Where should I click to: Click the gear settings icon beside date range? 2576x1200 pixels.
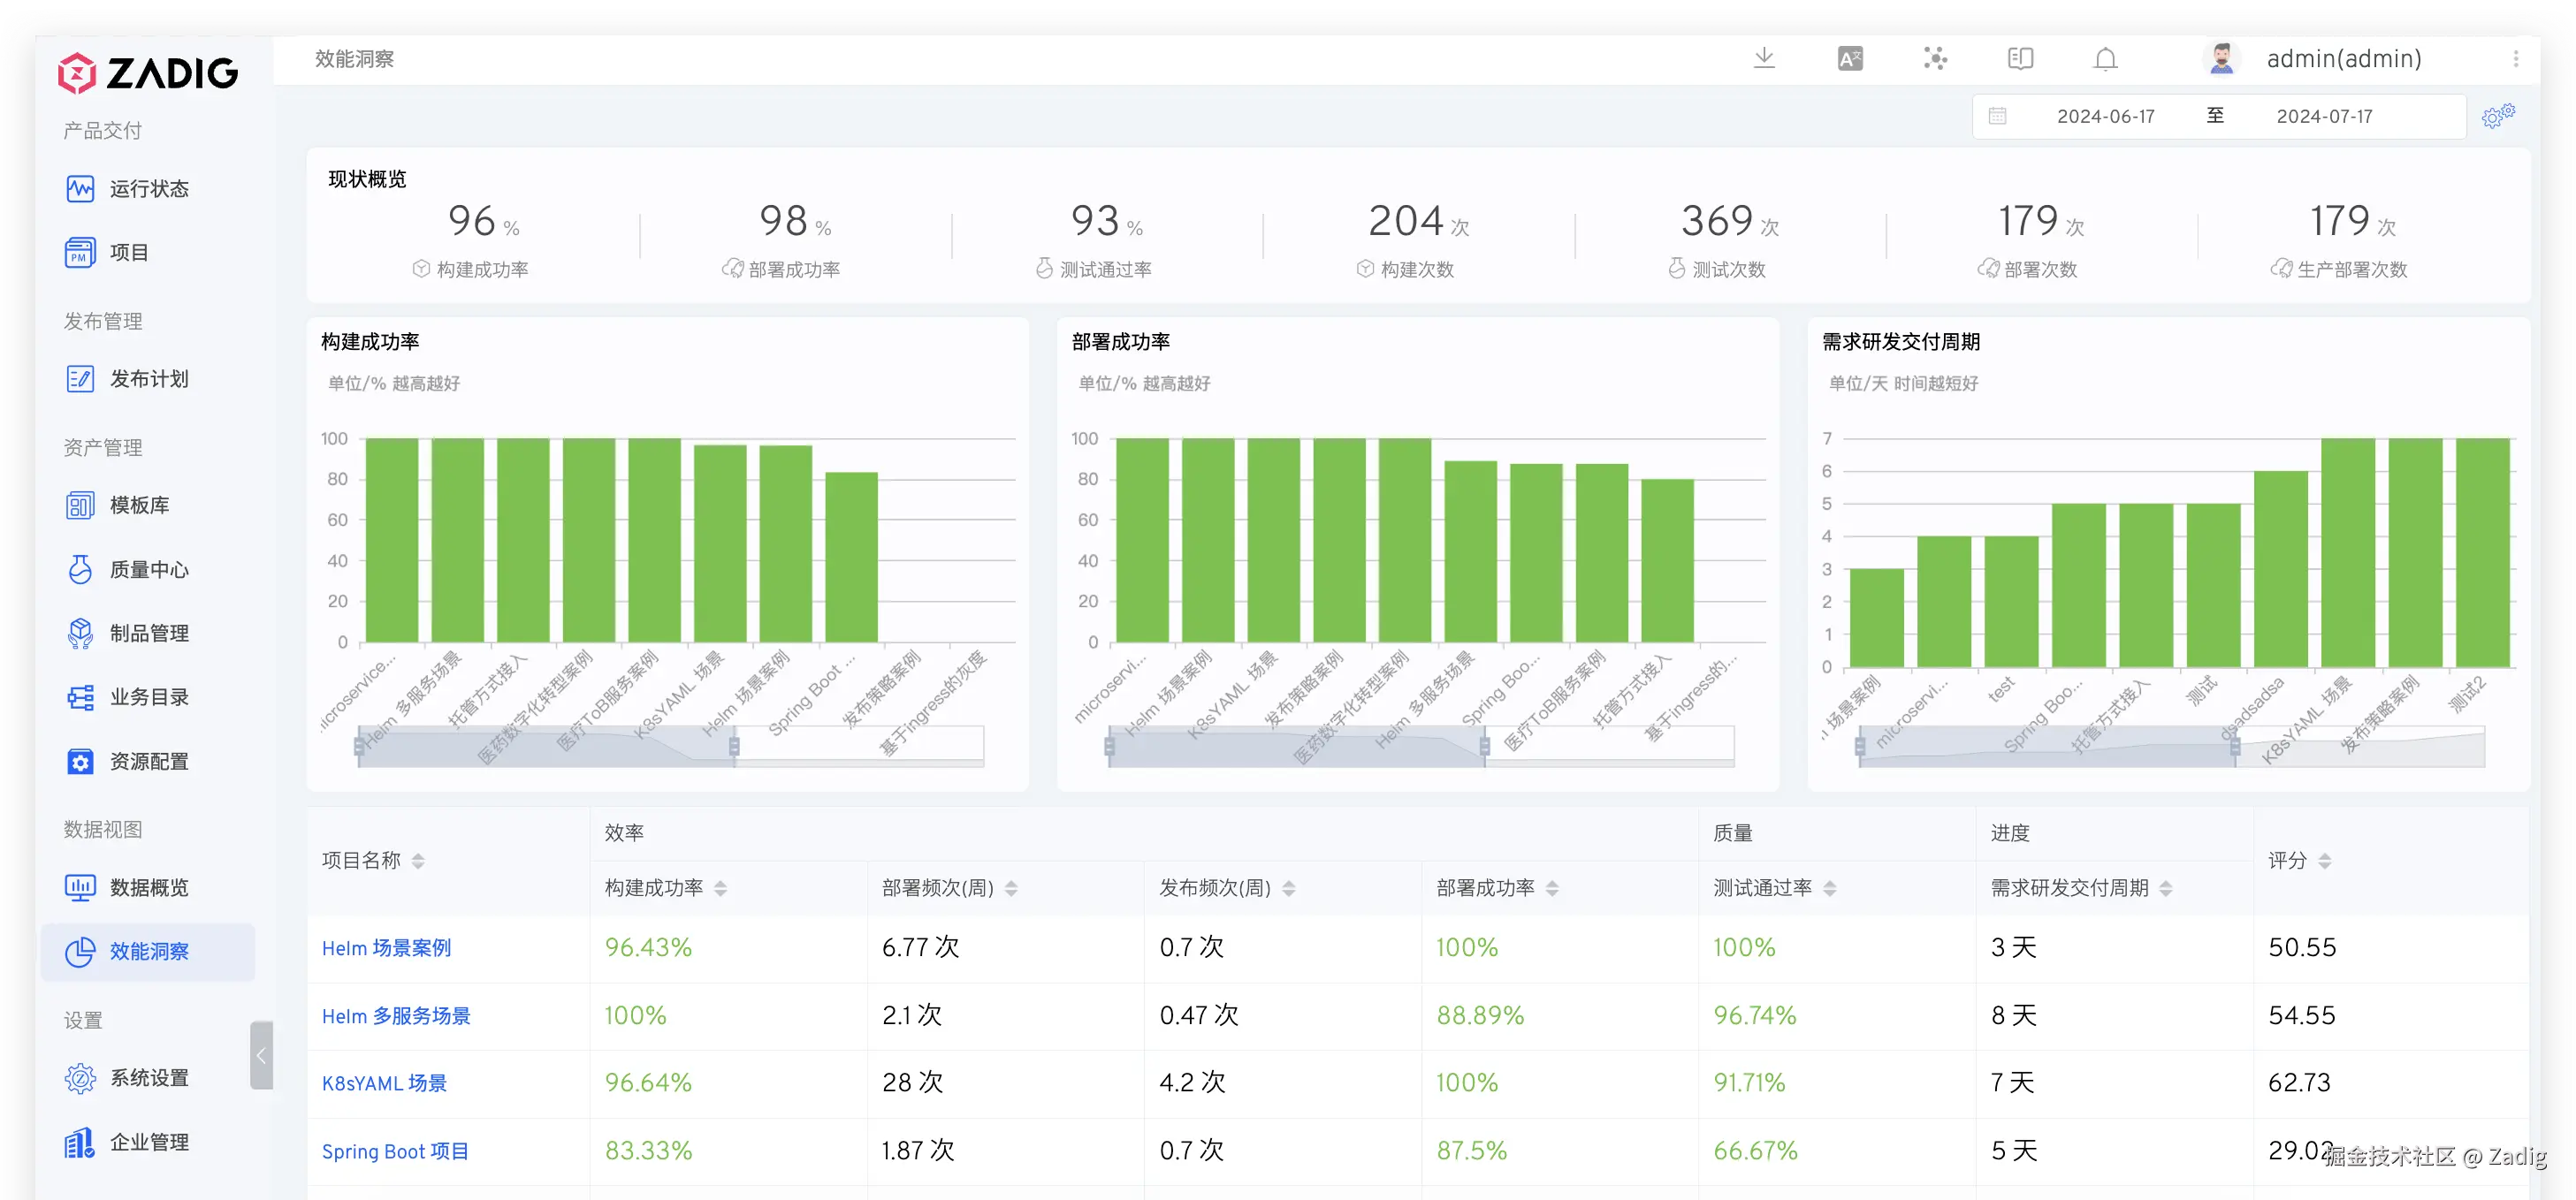tap(2497, 116)
